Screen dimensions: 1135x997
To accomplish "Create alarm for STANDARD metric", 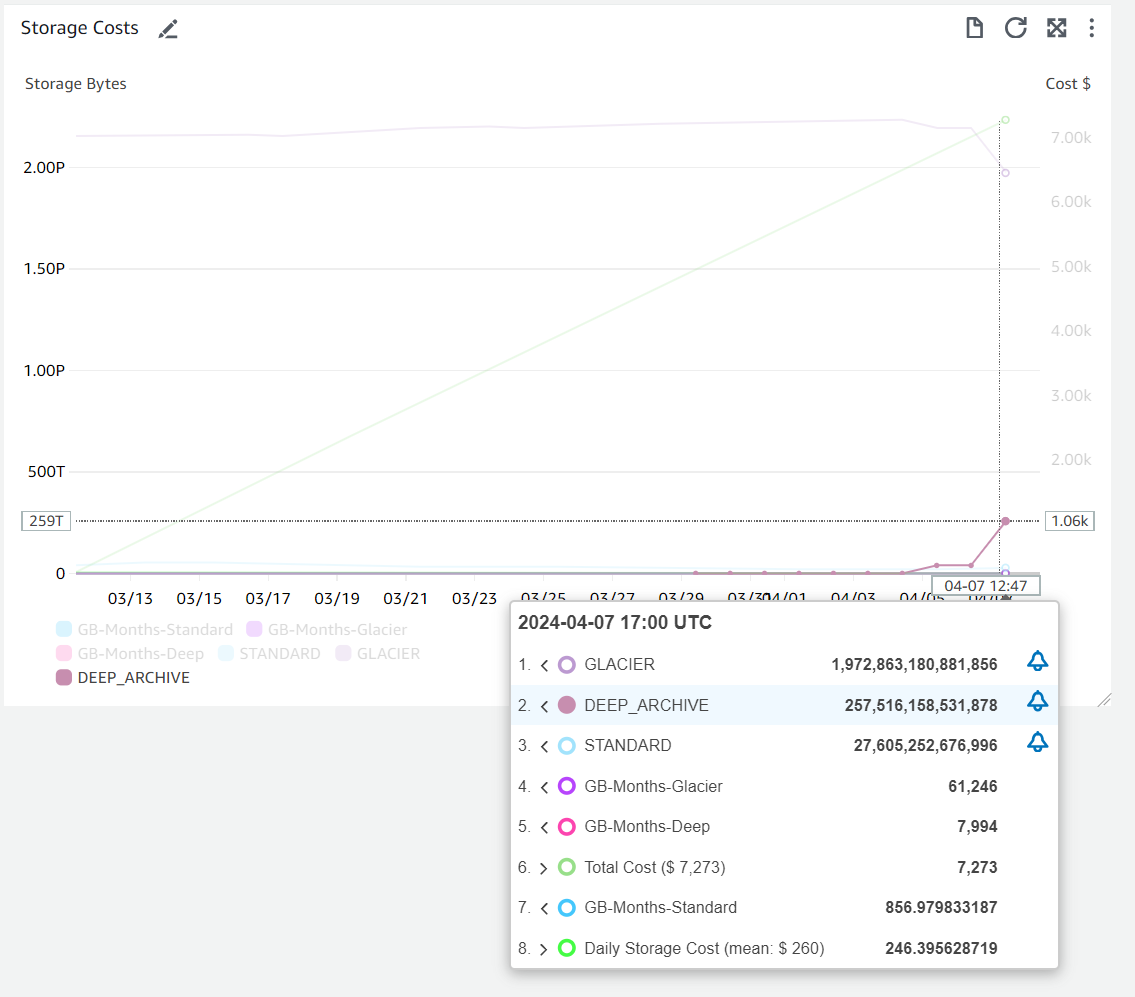I will 1037,742.
